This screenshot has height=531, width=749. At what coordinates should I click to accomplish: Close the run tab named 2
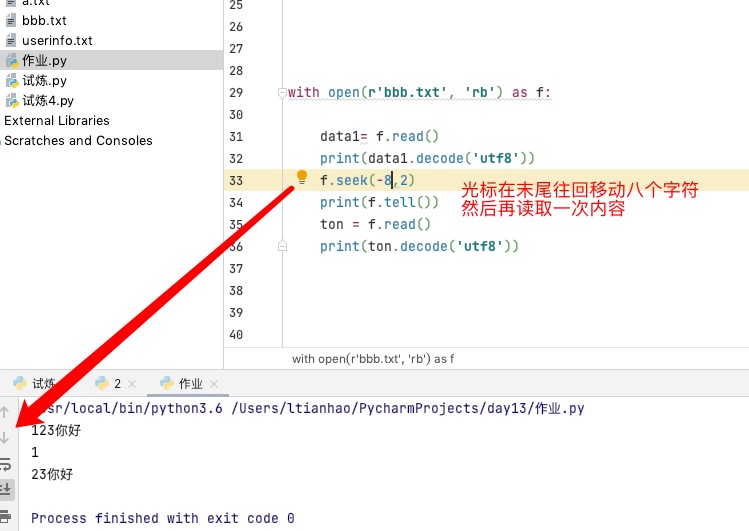tap(132, 383)
